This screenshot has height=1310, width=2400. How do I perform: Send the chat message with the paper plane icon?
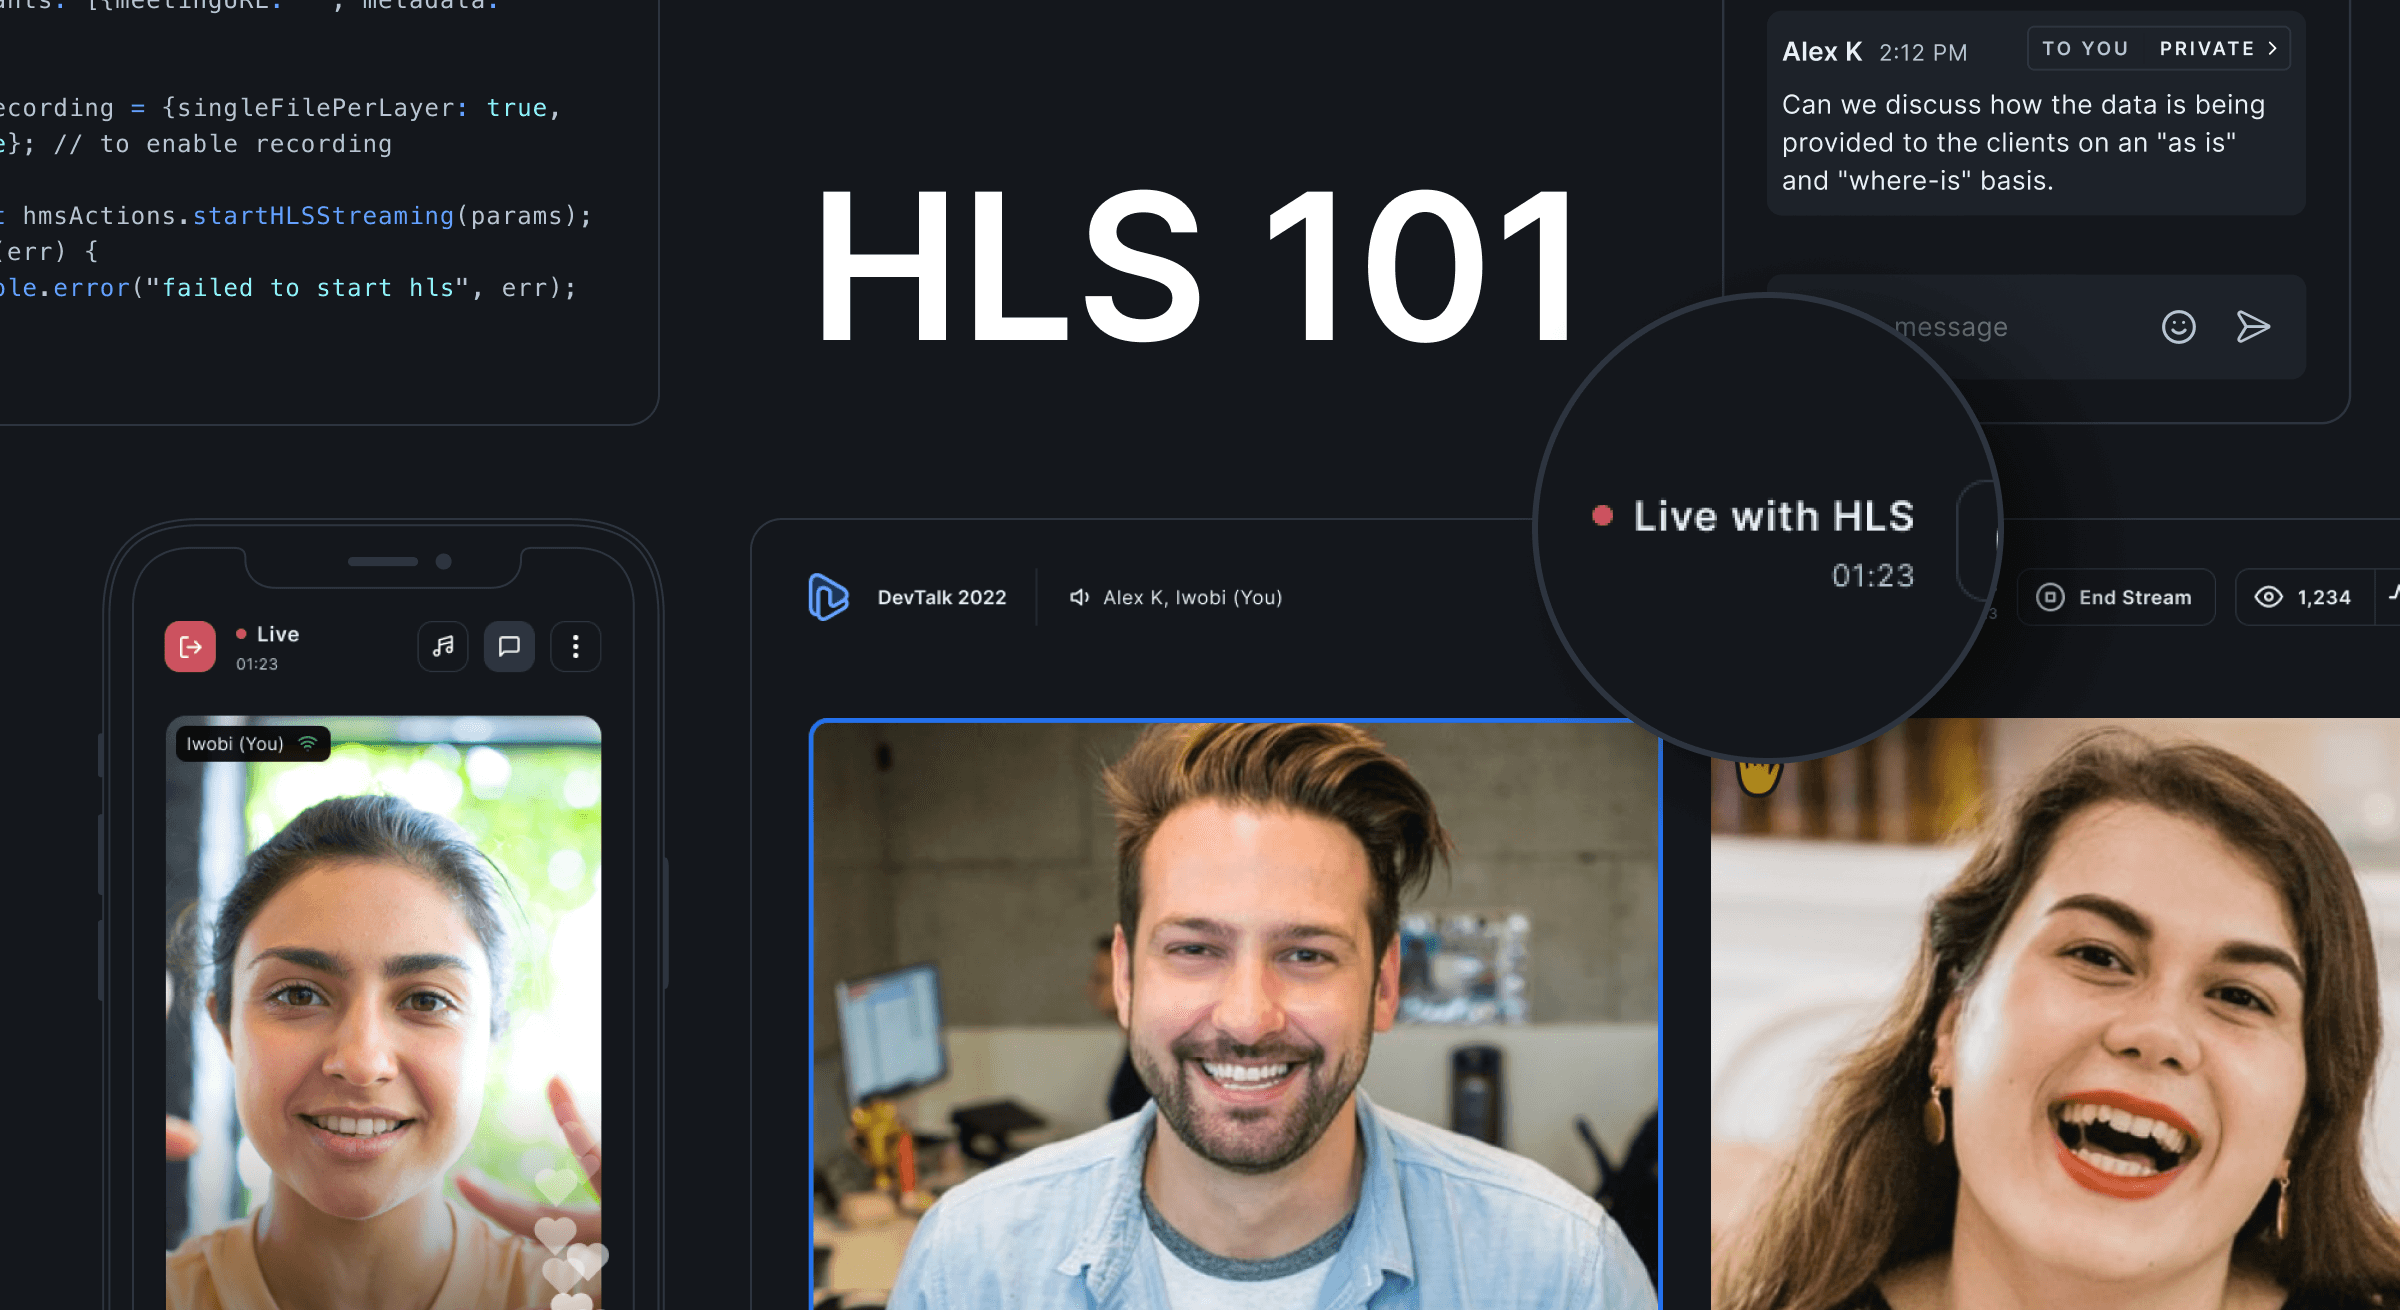pos(2253,327)
